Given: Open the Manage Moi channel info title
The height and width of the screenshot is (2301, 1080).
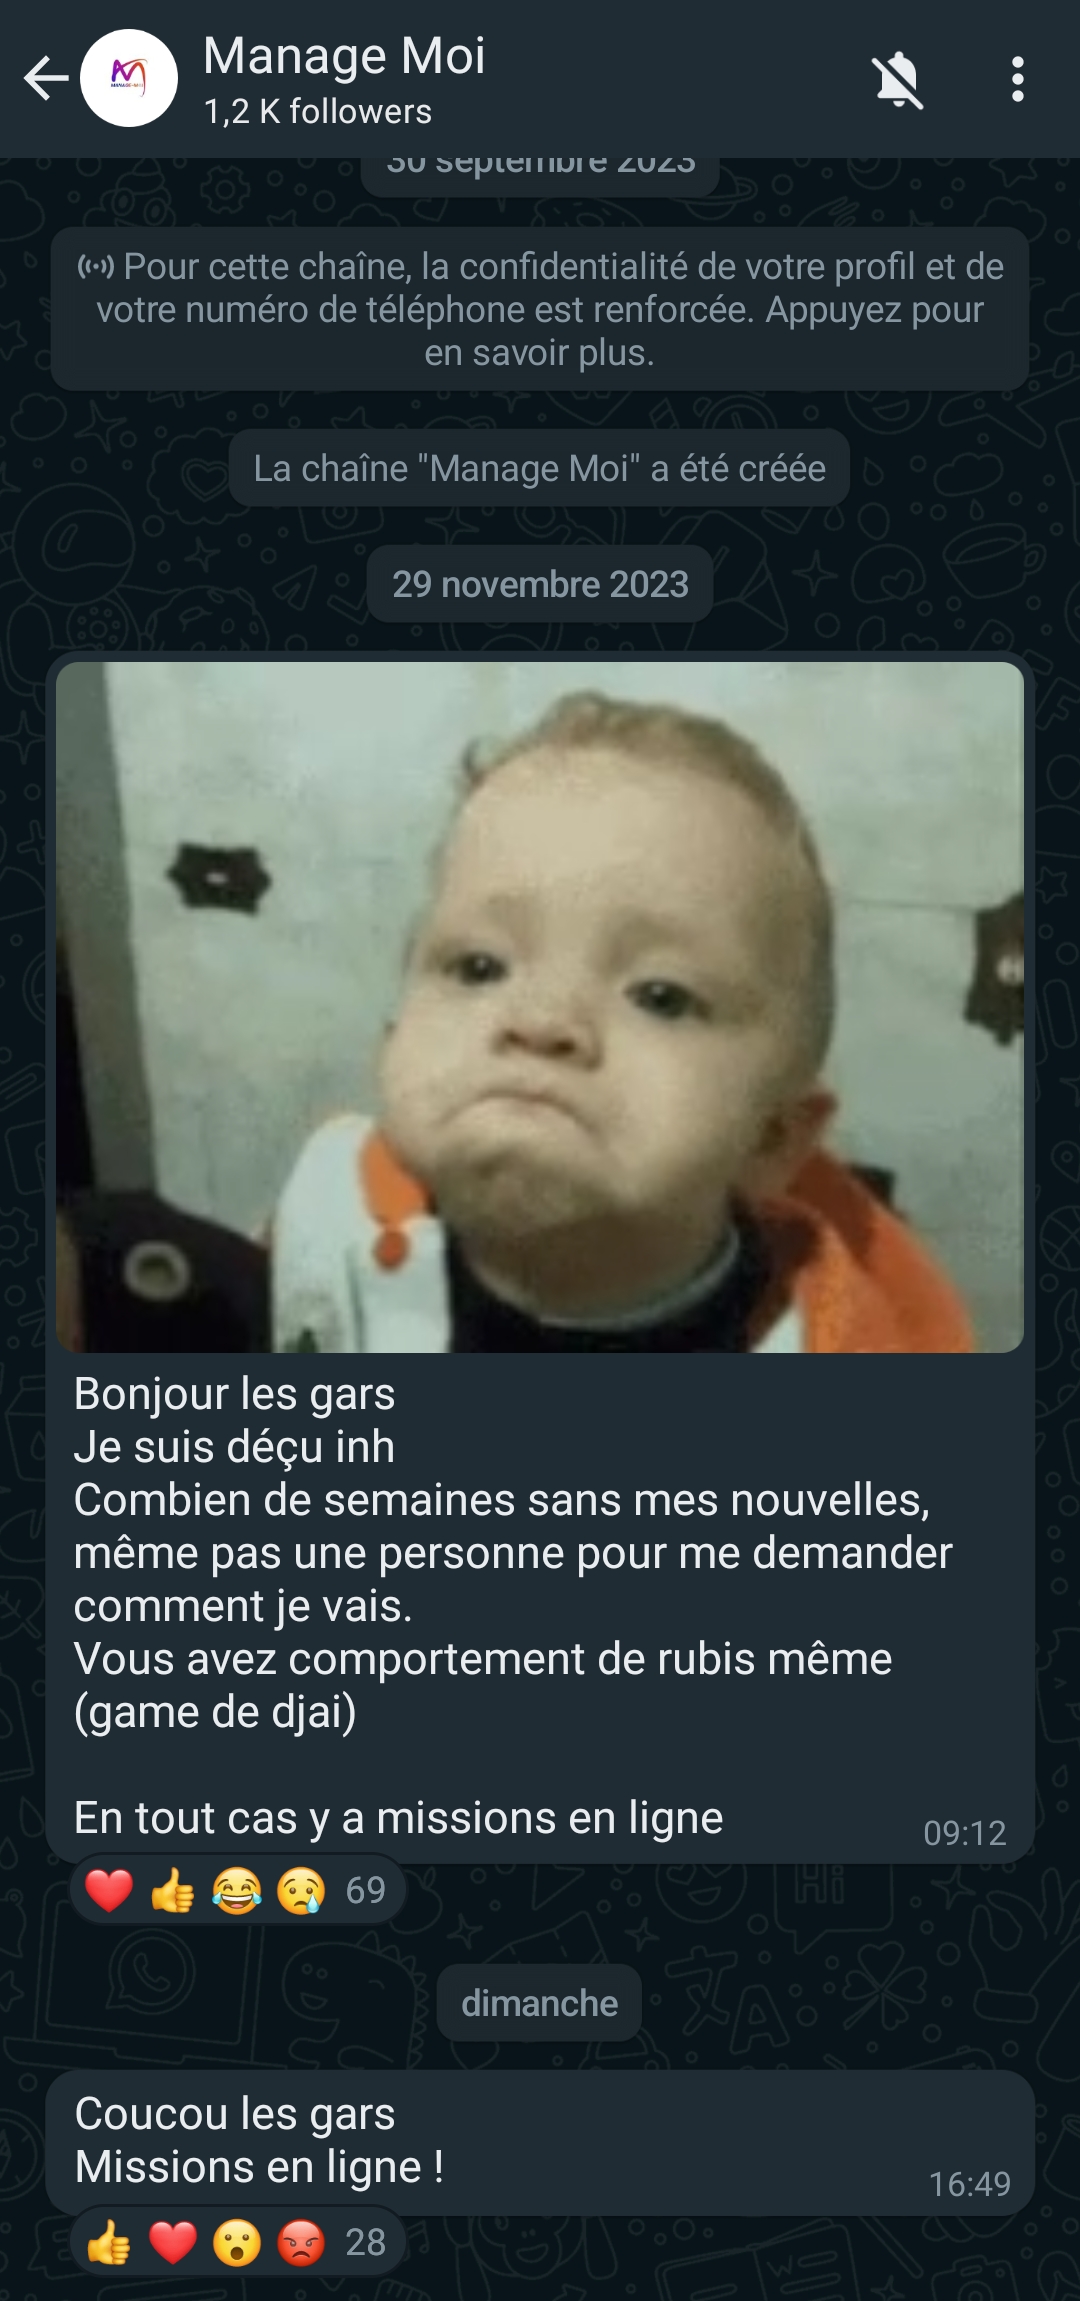Looking at the screenshot, I should click(344, 56).
